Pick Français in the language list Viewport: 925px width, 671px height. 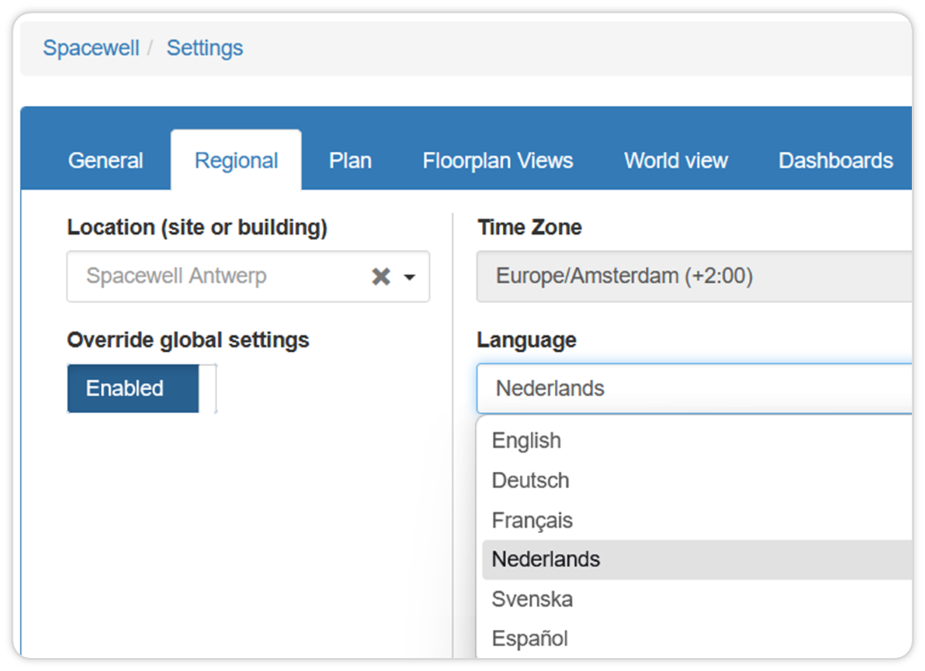697,520
